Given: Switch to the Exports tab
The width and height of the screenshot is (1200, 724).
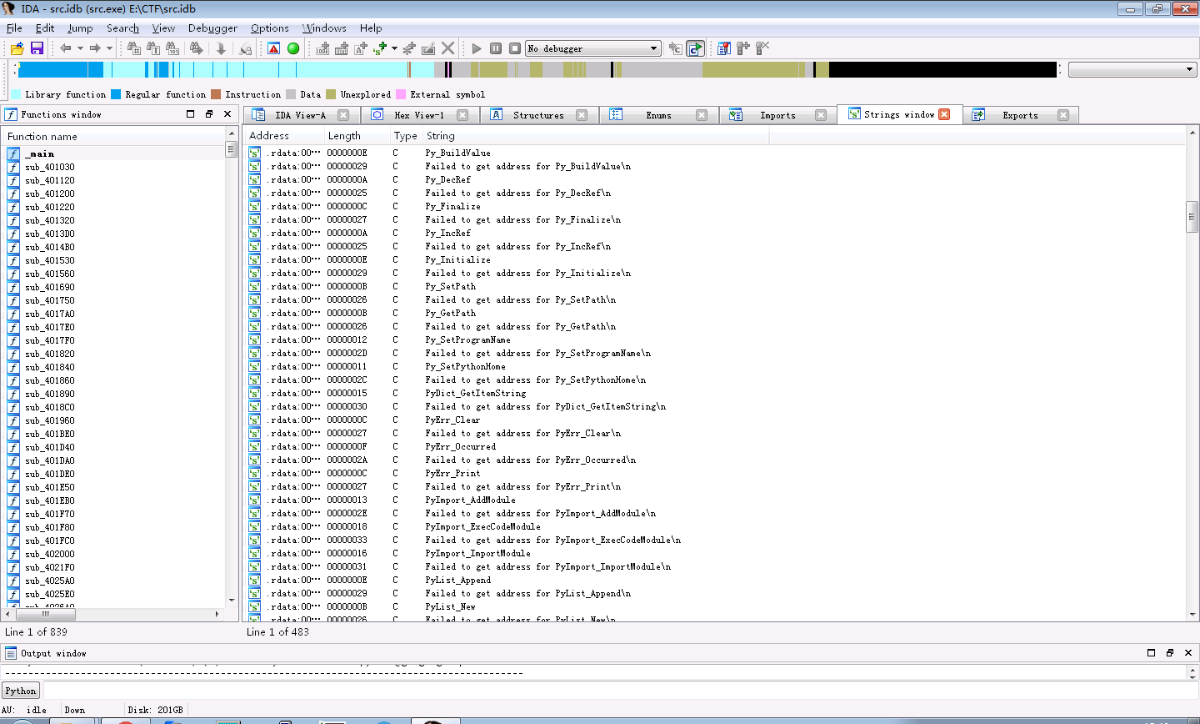Looking at the screenshot, I should click(1020, 115).
